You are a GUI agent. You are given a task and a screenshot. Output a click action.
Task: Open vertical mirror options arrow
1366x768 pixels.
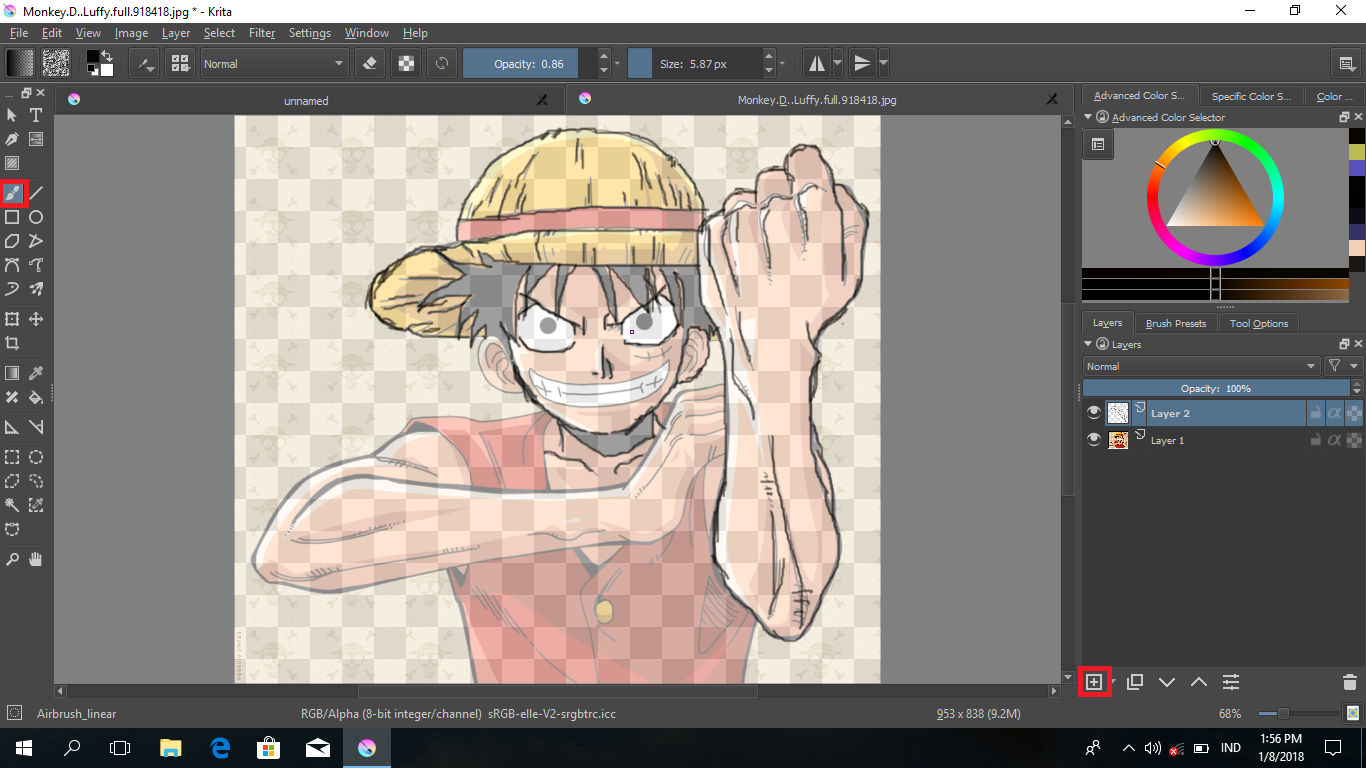pyautogui.click(x=884, y=63)
